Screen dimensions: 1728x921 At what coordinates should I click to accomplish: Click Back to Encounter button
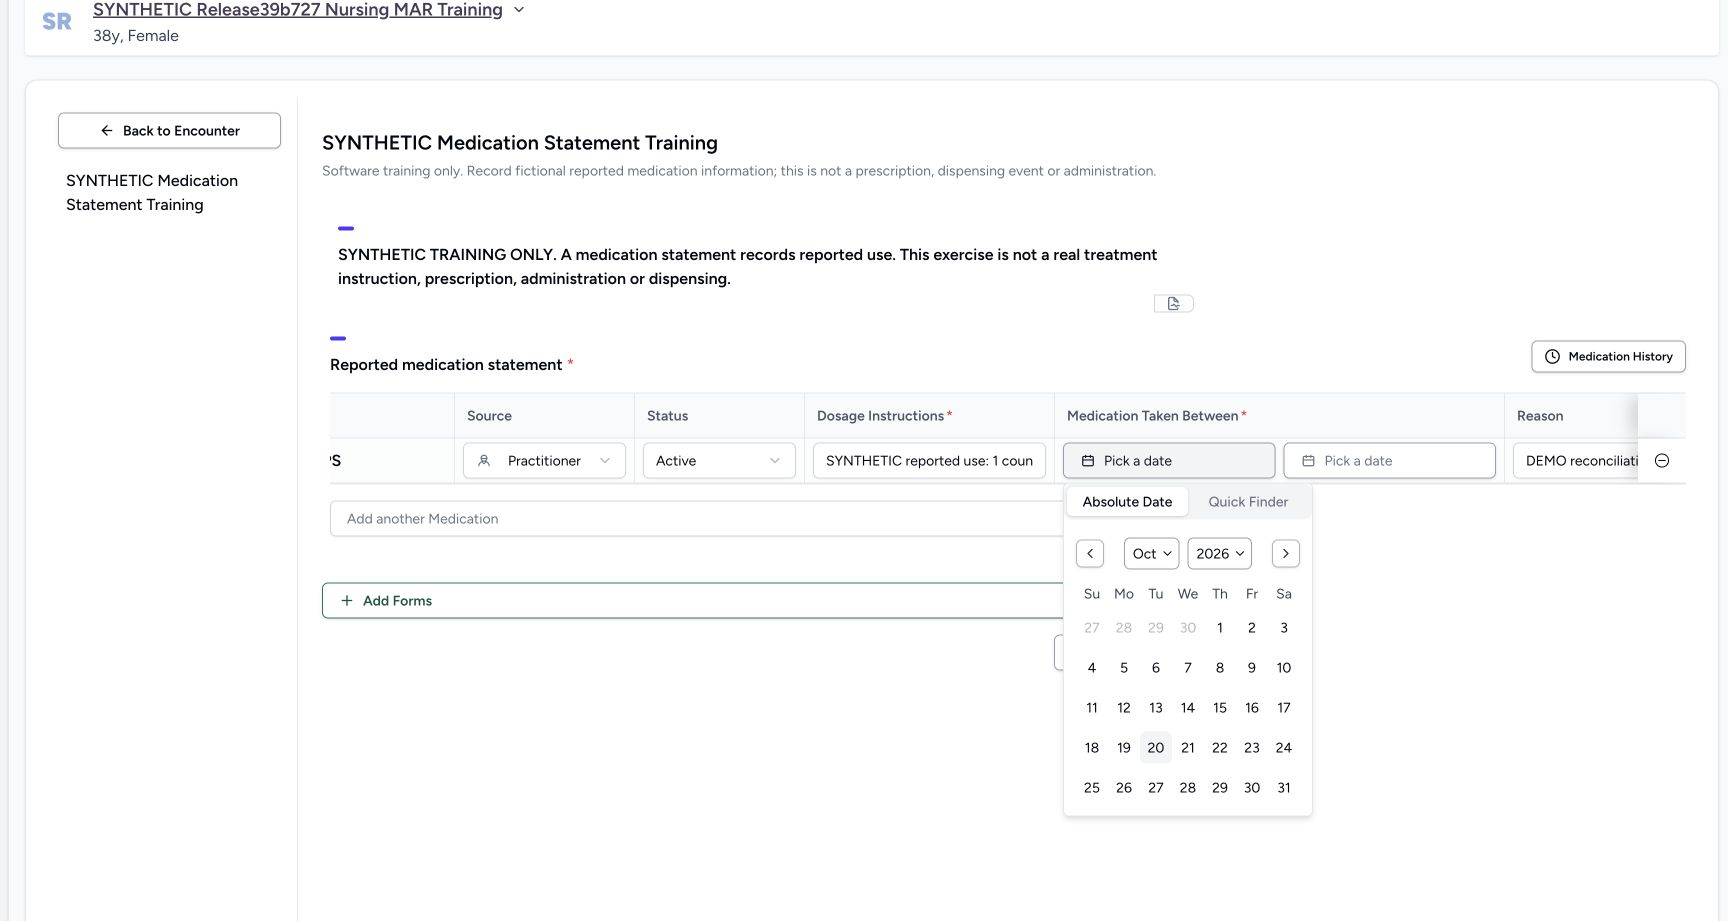(x=169, y=131)
